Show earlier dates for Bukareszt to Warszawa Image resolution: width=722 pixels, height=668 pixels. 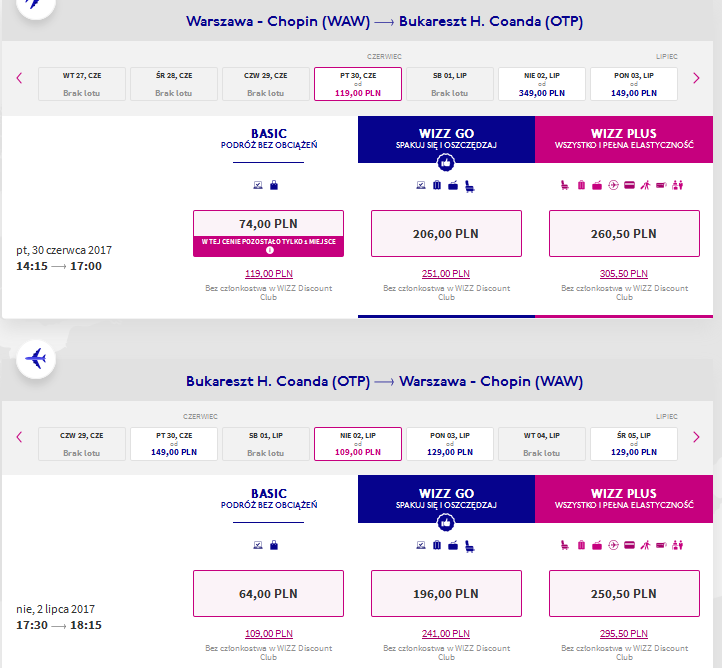(x=19, y=437)
